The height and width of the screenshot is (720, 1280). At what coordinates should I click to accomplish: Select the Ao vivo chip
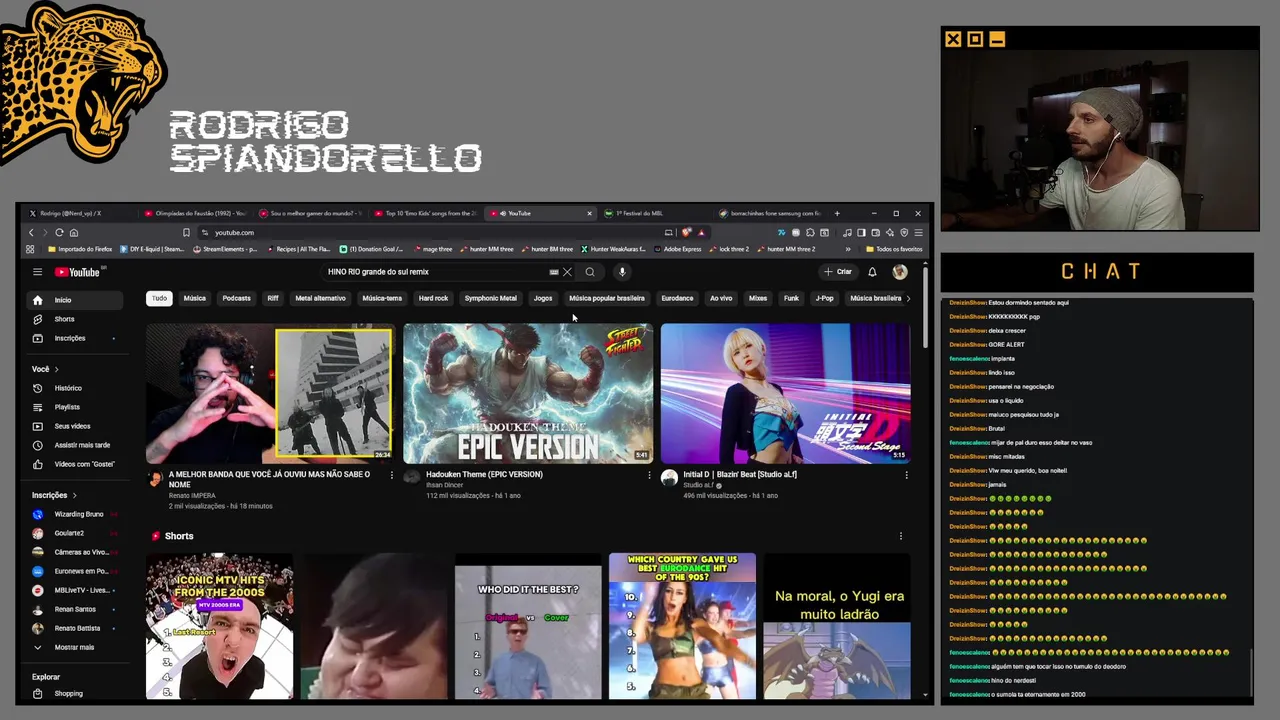pos(721,298)
